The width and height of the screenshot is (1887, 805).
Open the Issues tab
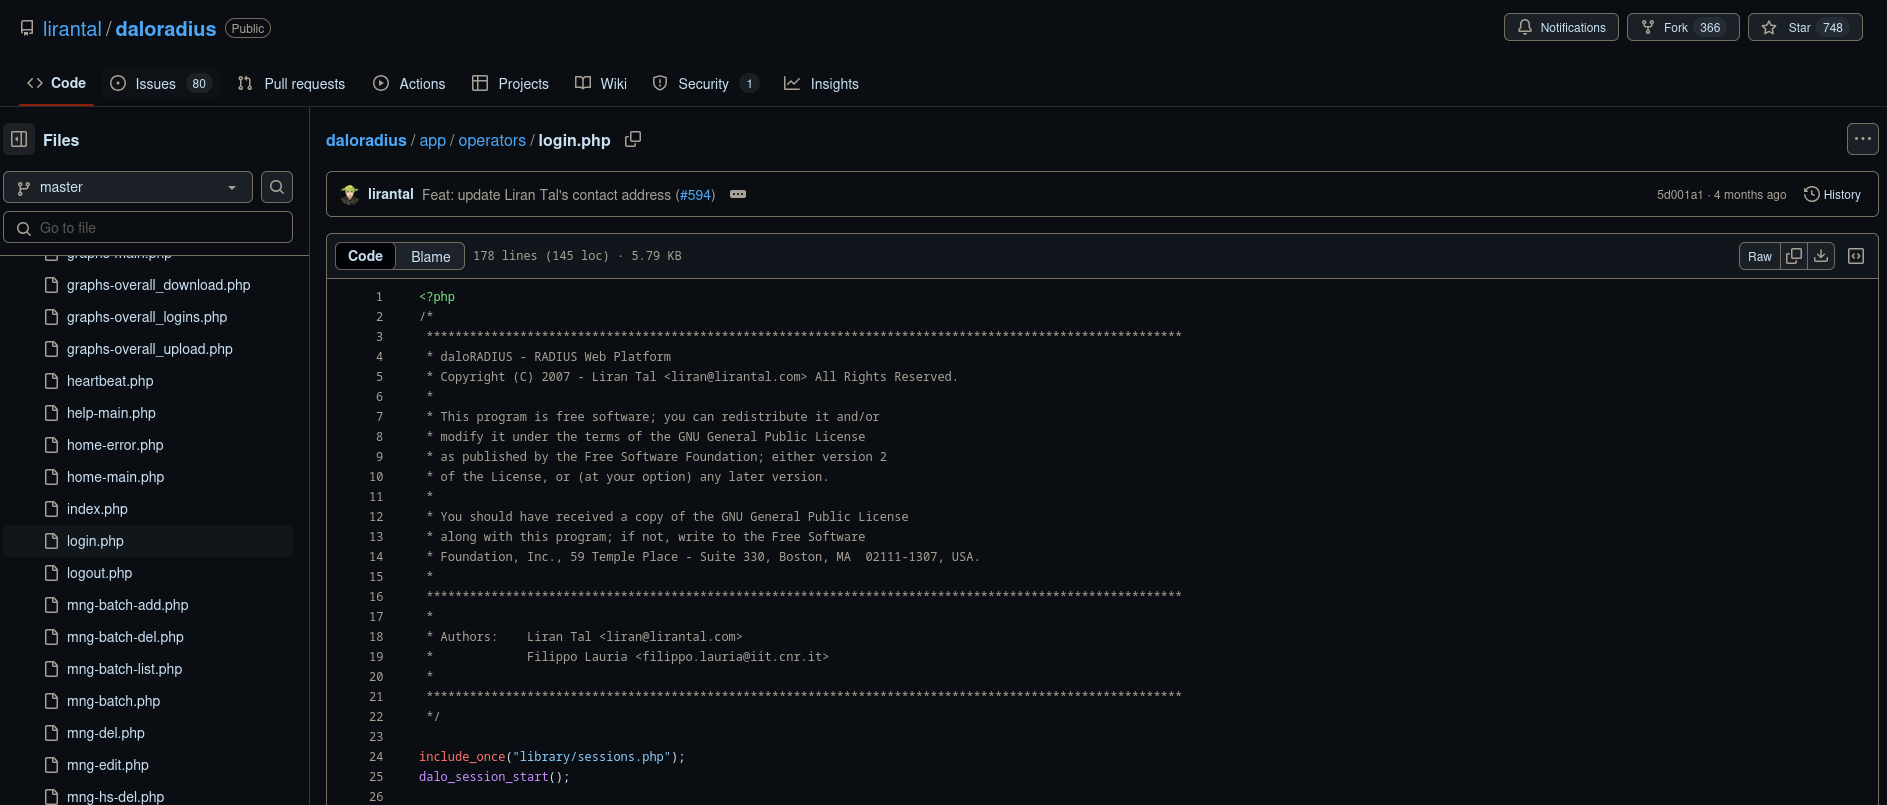click(x=161, y=83)
